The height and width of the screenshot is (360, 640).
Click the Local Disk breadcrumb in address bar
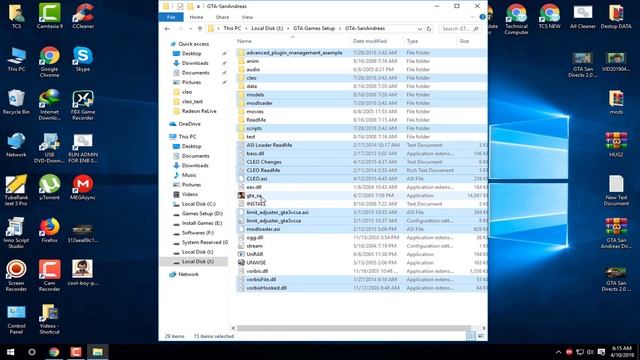267,29
